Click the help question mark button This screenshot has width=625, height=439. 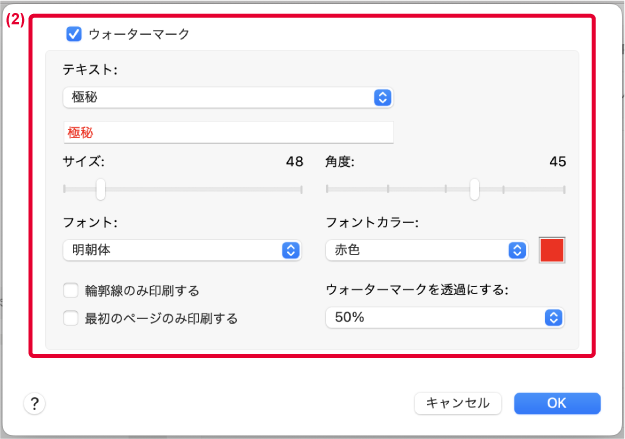coord(35,404)
